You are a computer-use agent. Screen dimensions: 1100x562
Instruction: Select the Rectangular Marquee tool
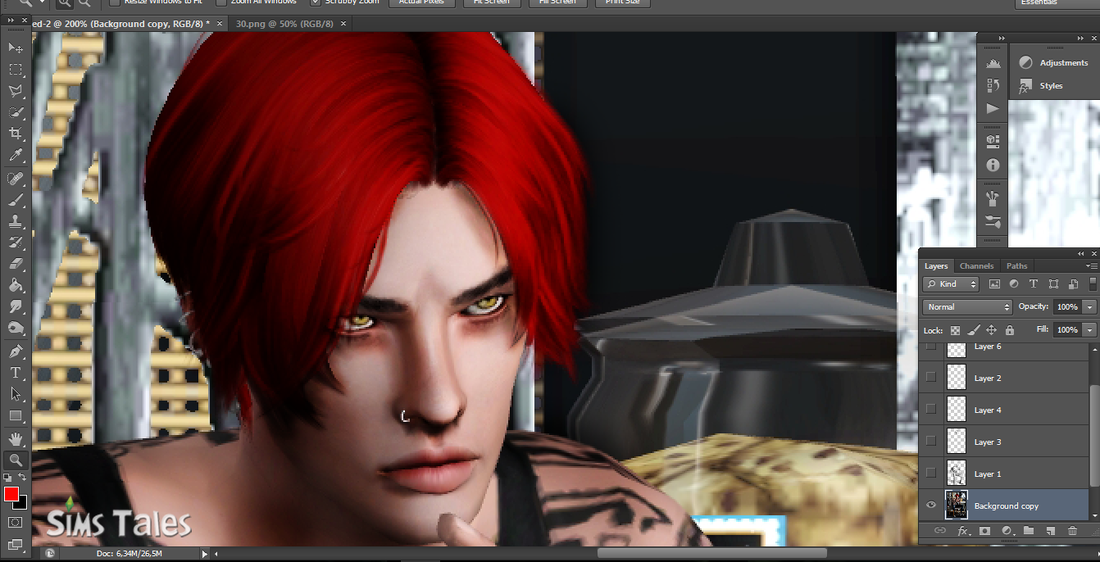click(x=15, y=69)
